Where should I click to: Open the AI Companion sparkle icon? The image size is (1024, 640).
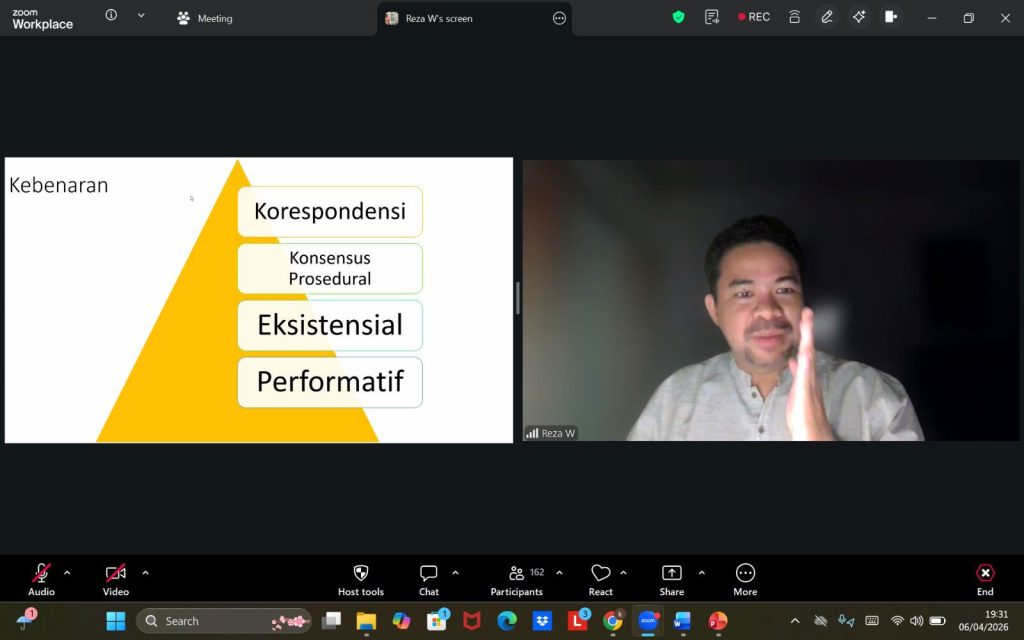tap(859, 17)
